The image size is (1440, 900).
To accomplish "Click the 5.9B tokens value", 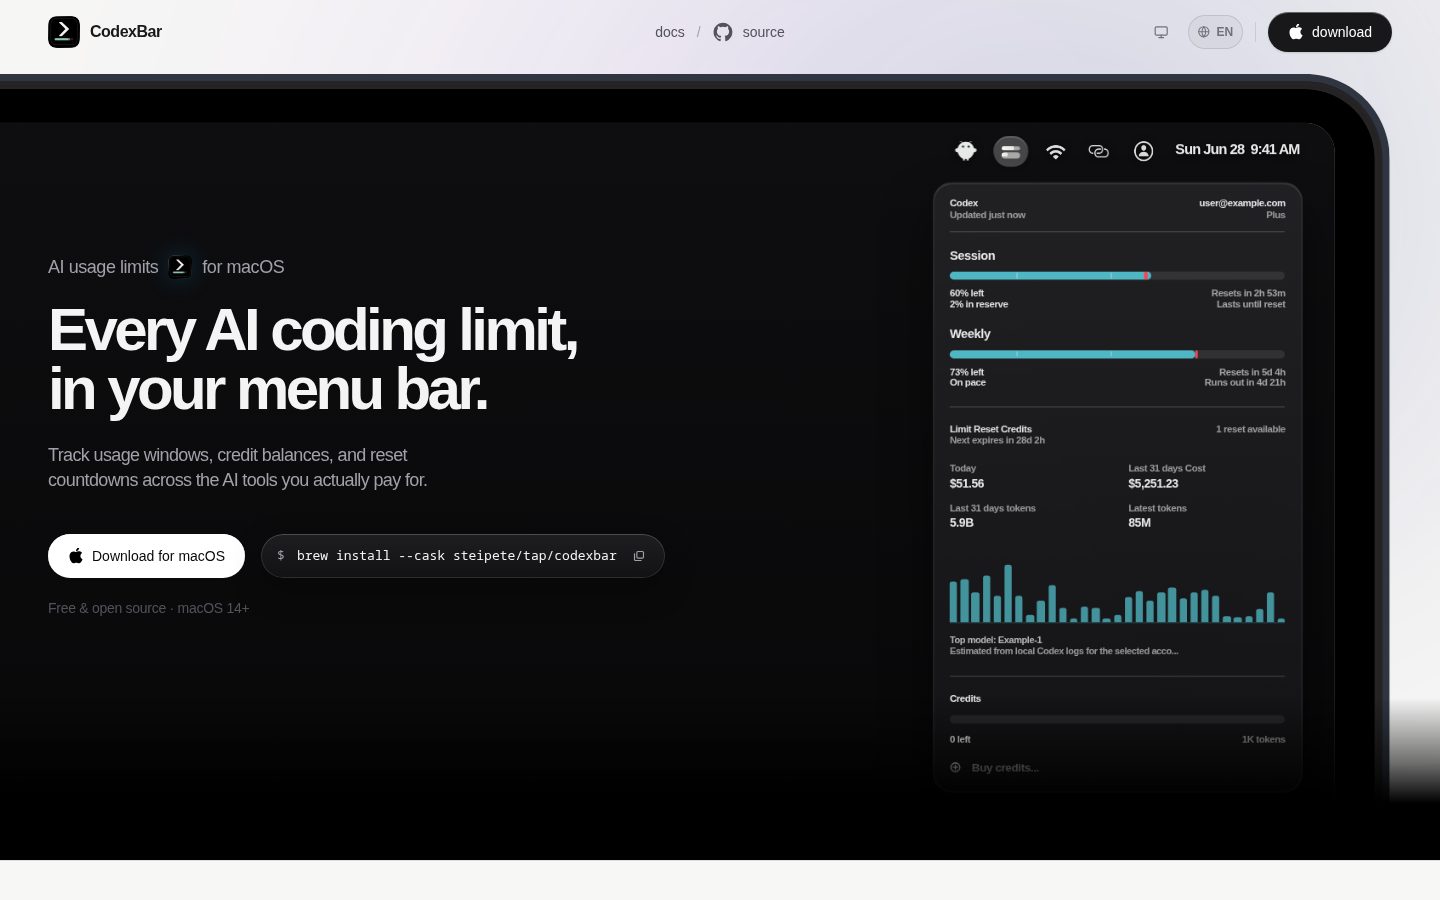I will click(962, 523).
